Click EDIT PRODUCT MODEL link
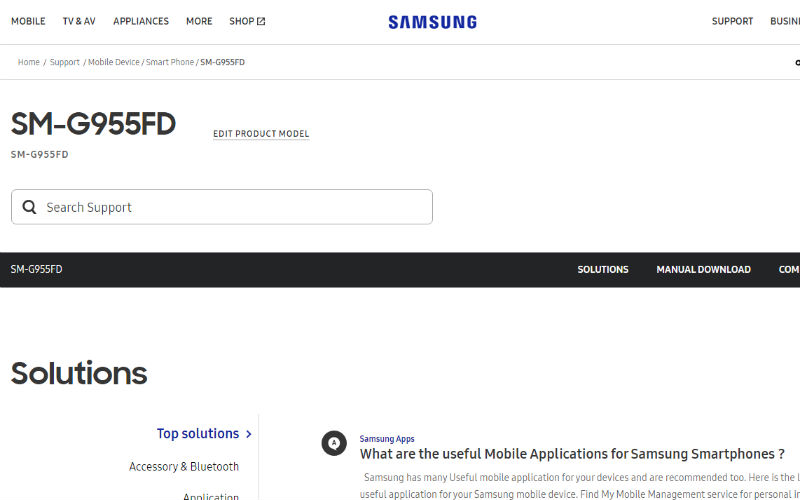 261,134
